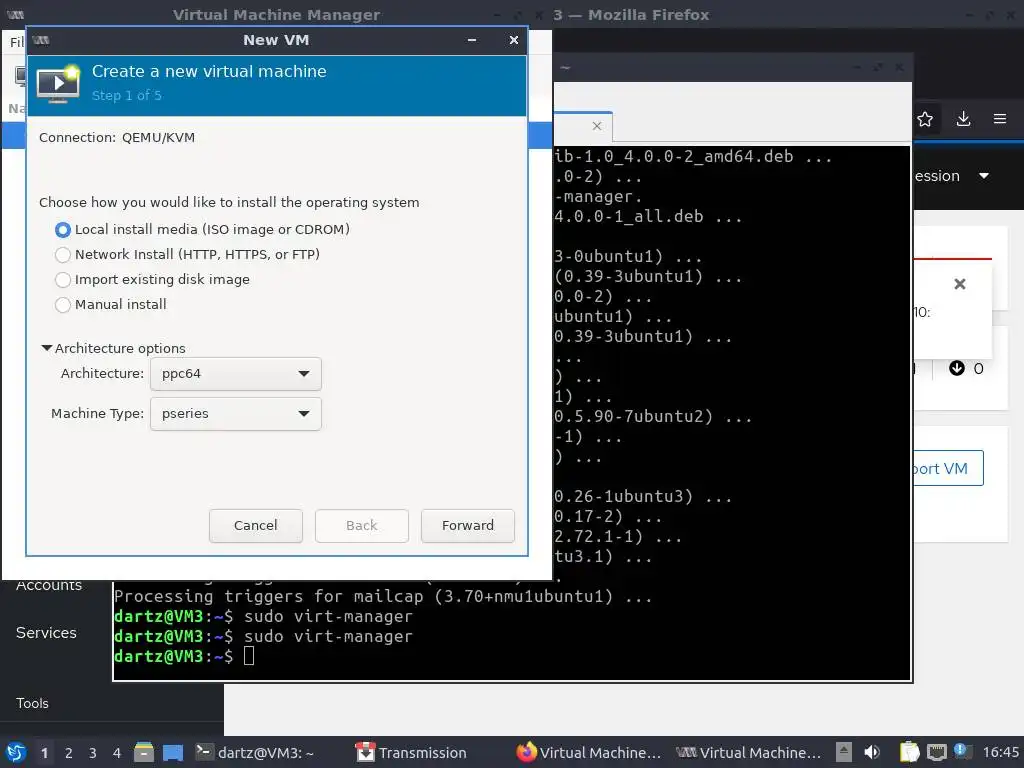
Task: Open the Lubuntu application menu
Action: pyautogui.click(x=16, y=753)
